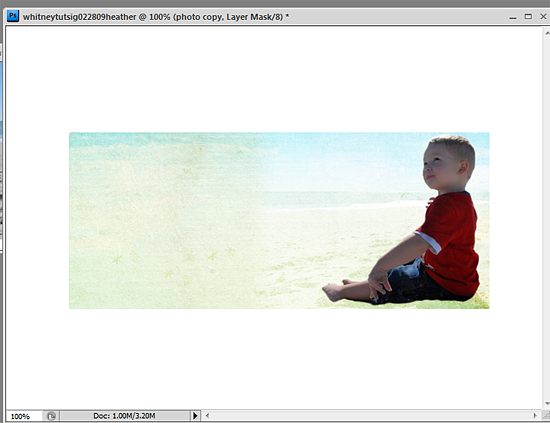The image size is (550, 423).
Task: Click the vertical scrollbar track
Action: coord(546,218)
